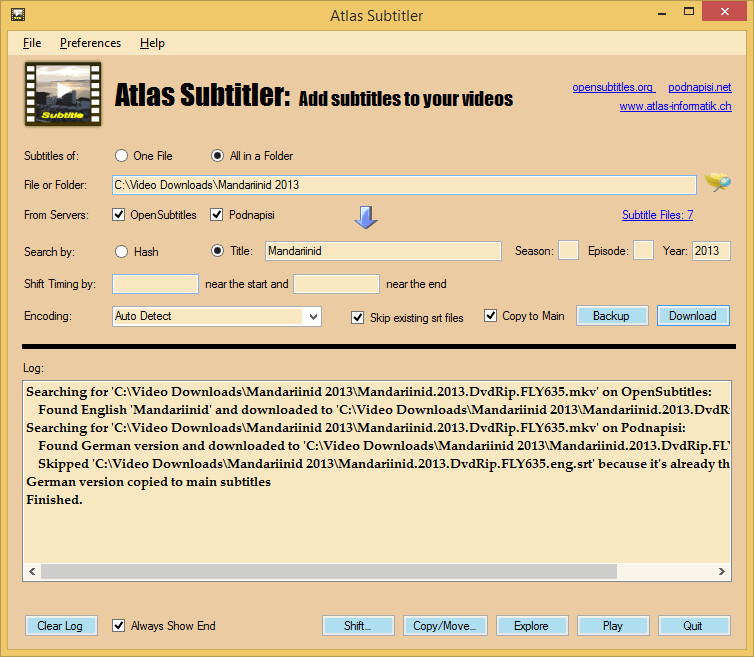
Task: Minimize the Atlas Subtitler window
Action: [662, 12]
